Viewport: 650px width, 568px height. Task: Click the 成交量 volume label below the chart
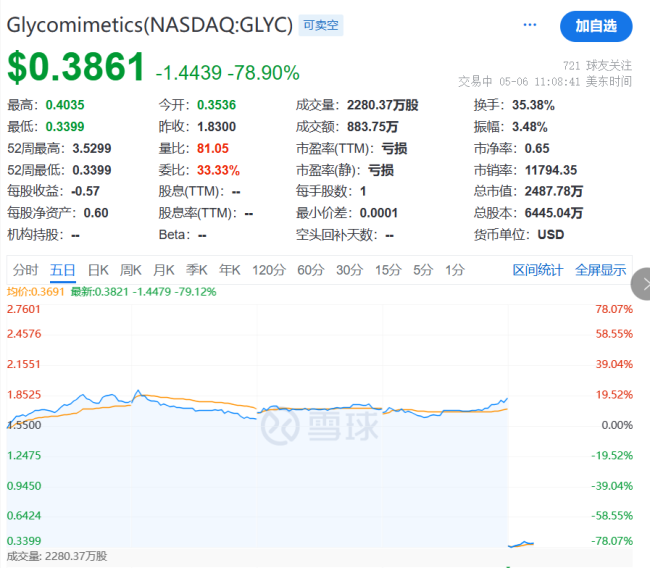pyautogui.click(x=57, y=556)
